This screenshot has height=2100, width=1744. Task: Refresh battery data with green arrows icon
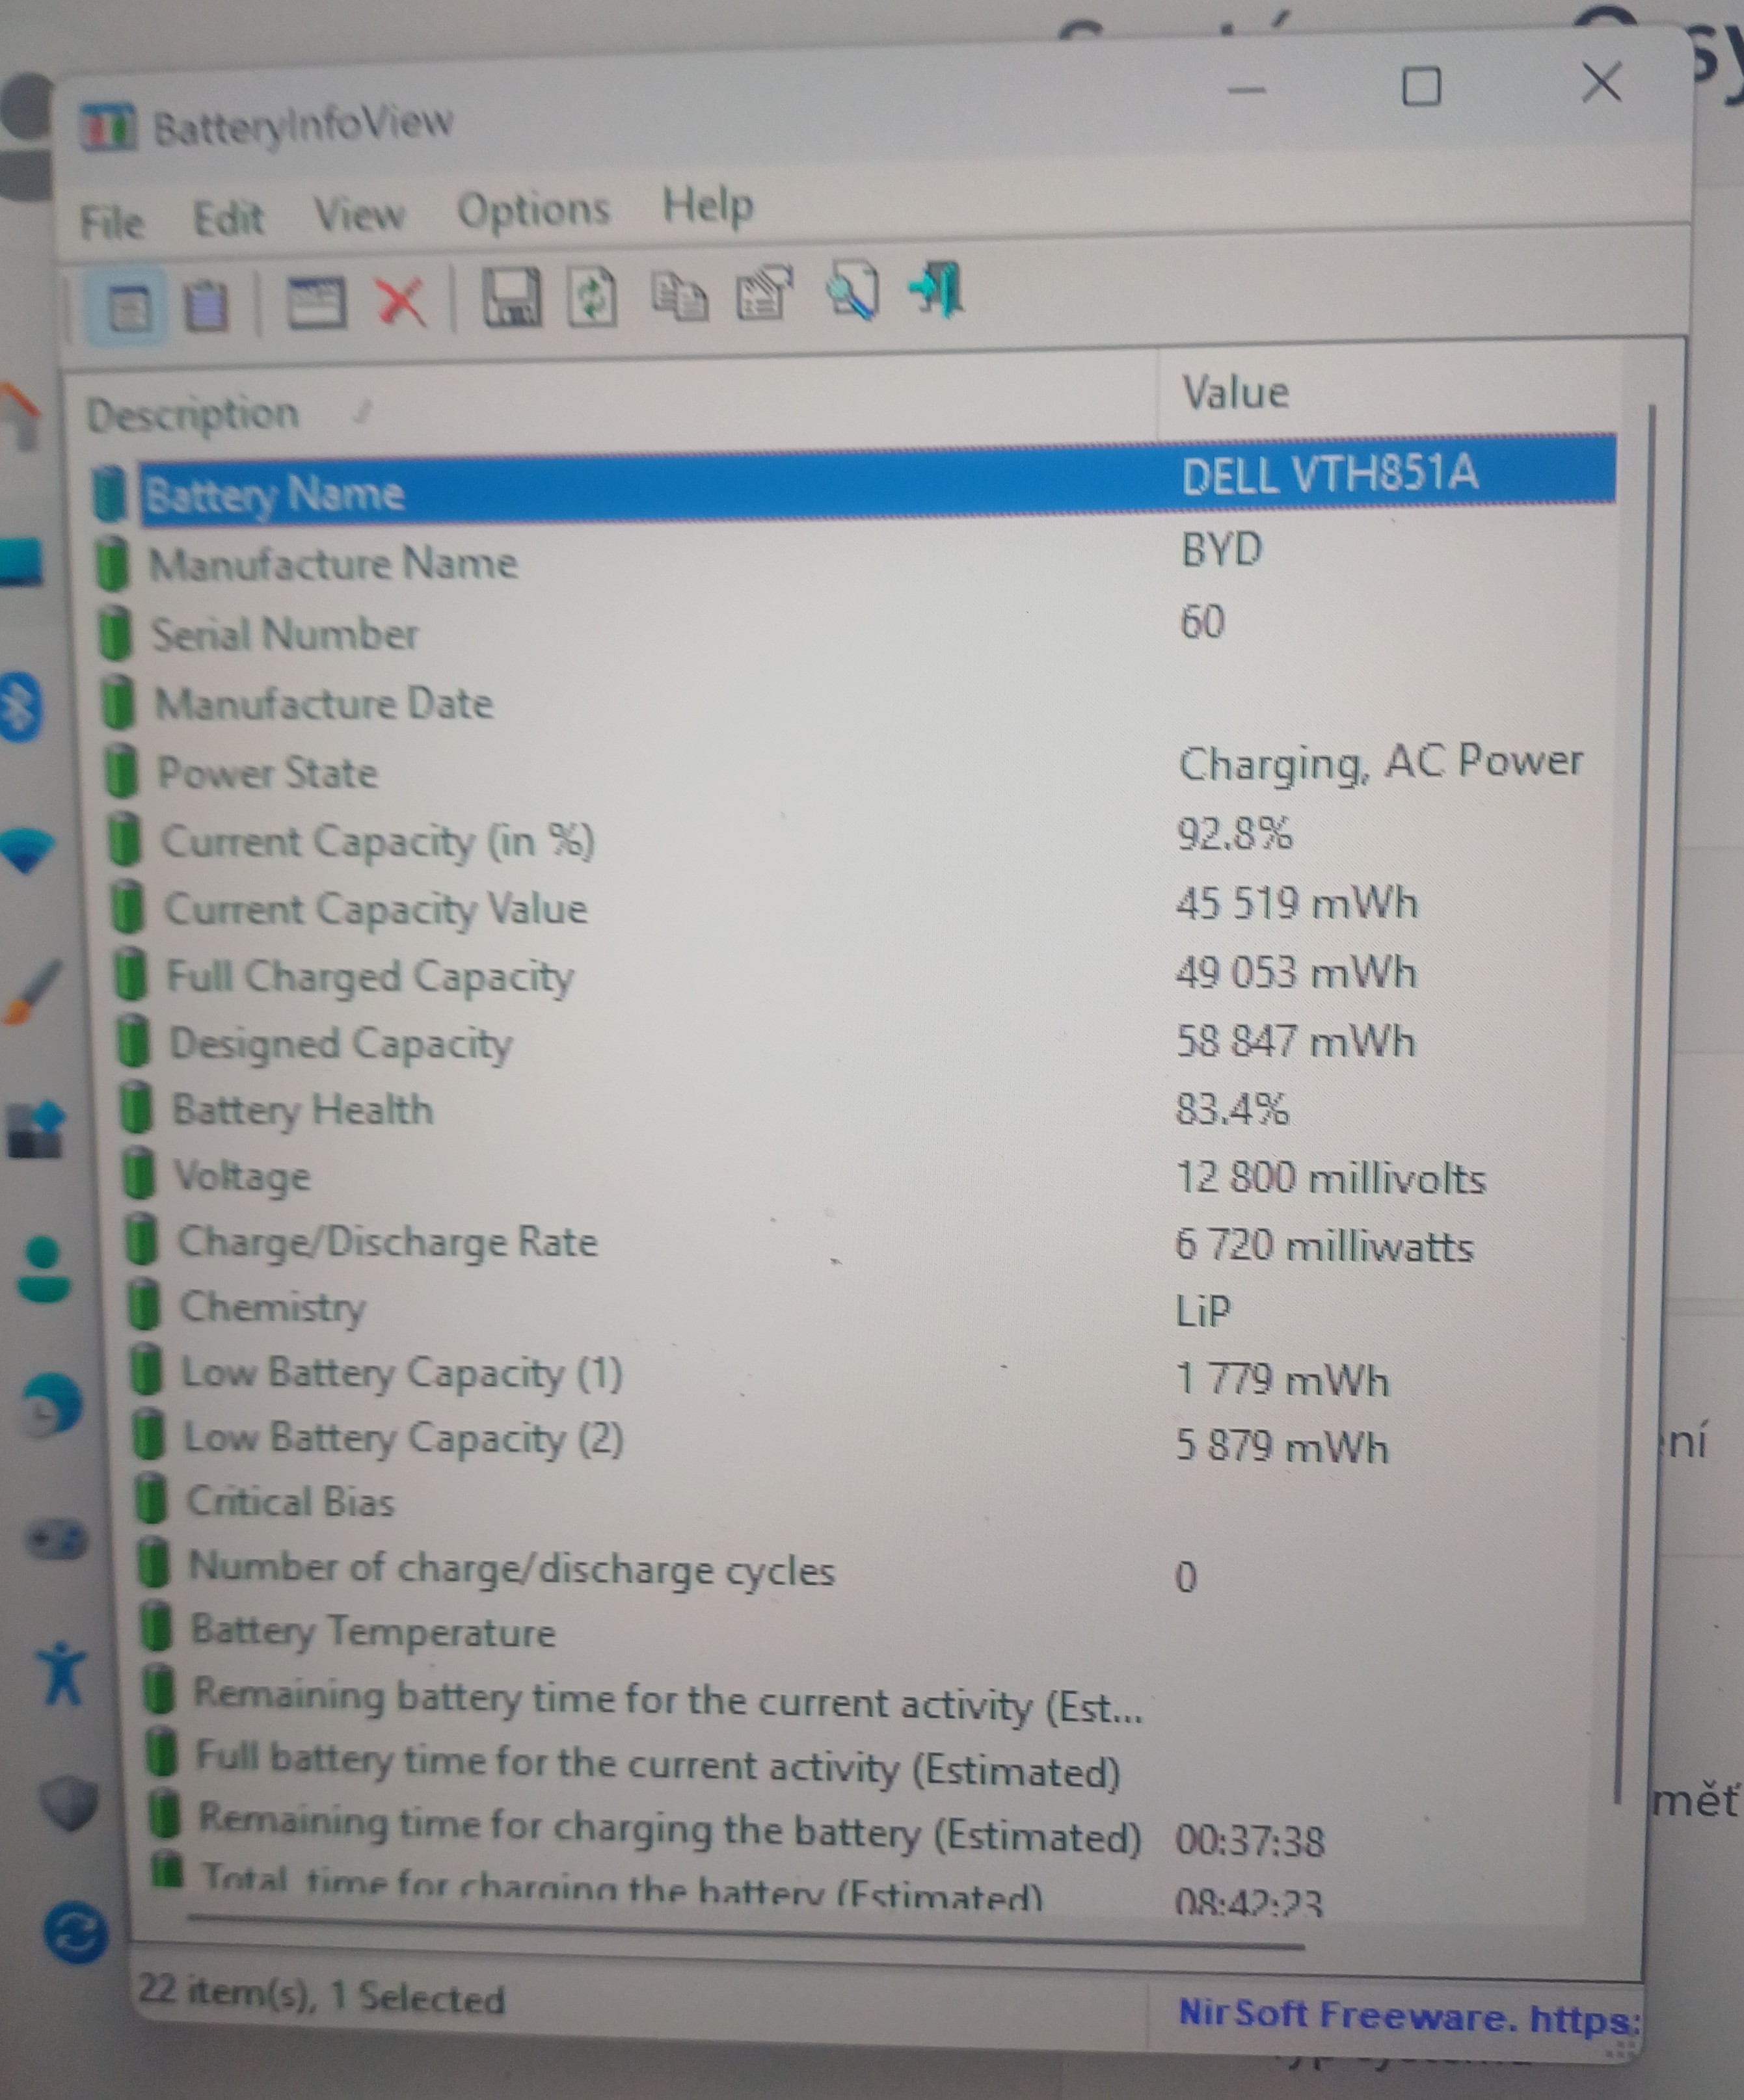pos(593,297)
